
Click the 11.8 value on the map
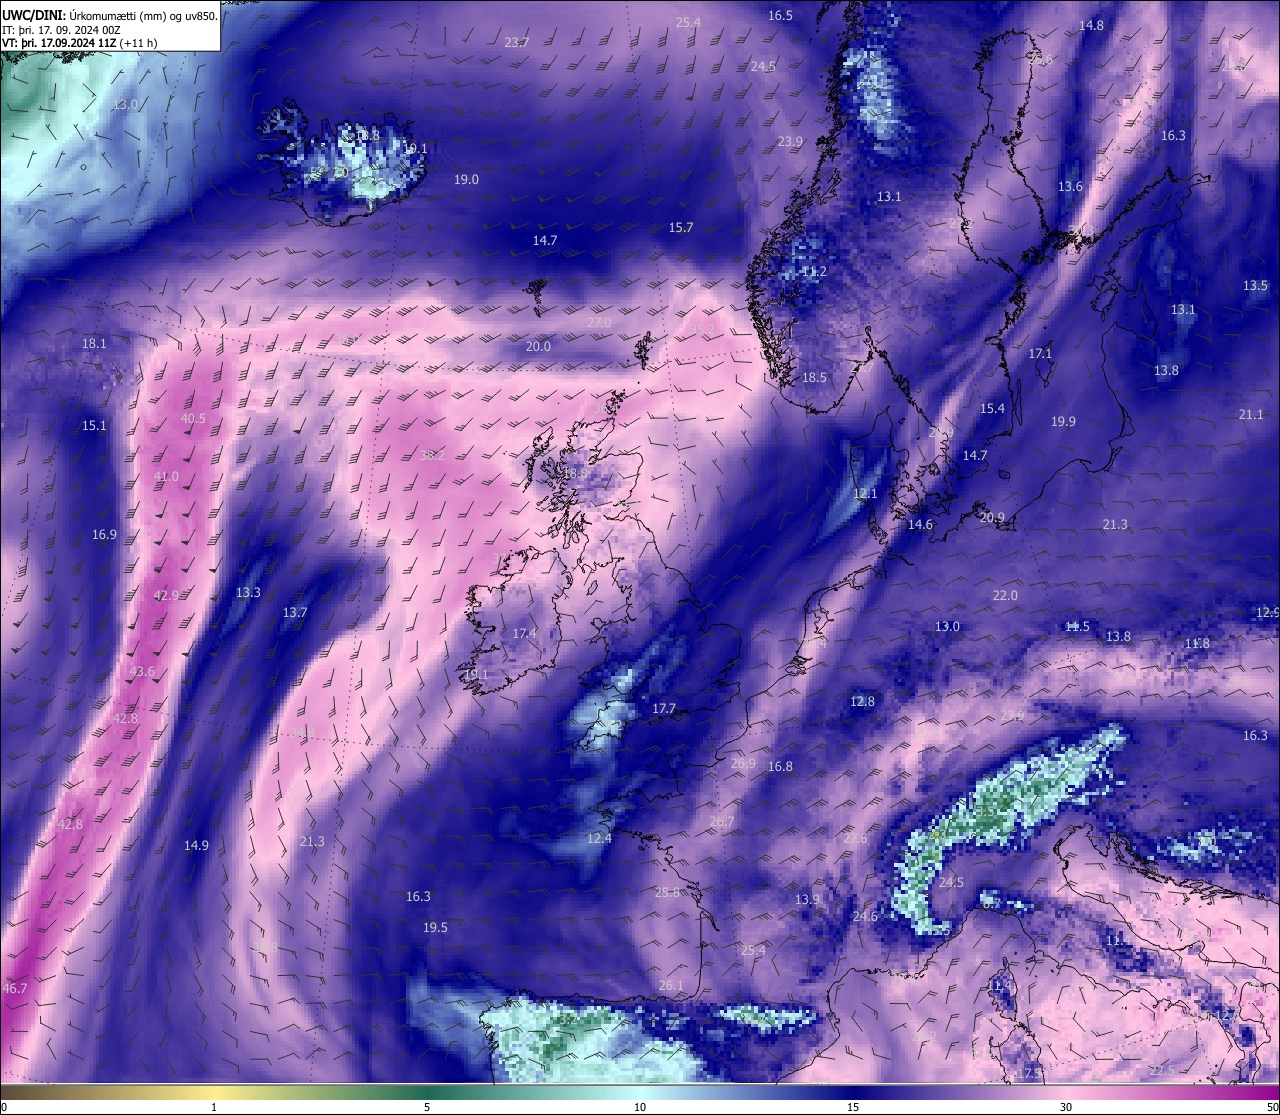(1197, 643)
